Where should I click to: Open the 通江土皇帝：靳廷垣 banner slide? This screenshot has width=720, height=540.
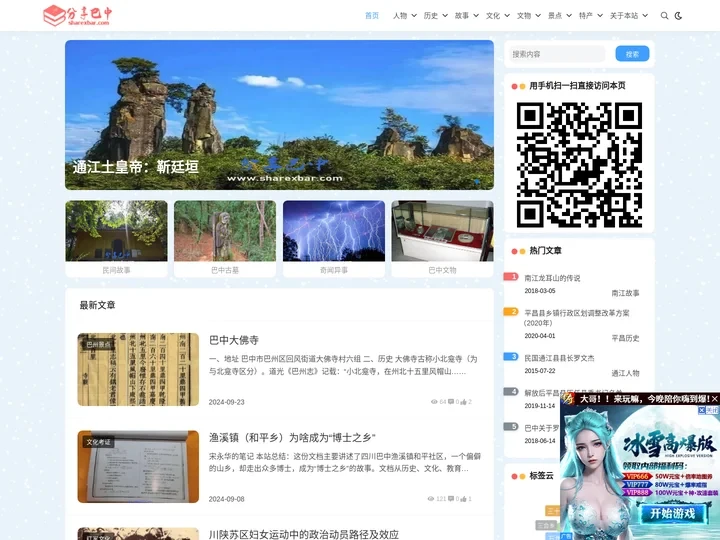tap(279, 115)
